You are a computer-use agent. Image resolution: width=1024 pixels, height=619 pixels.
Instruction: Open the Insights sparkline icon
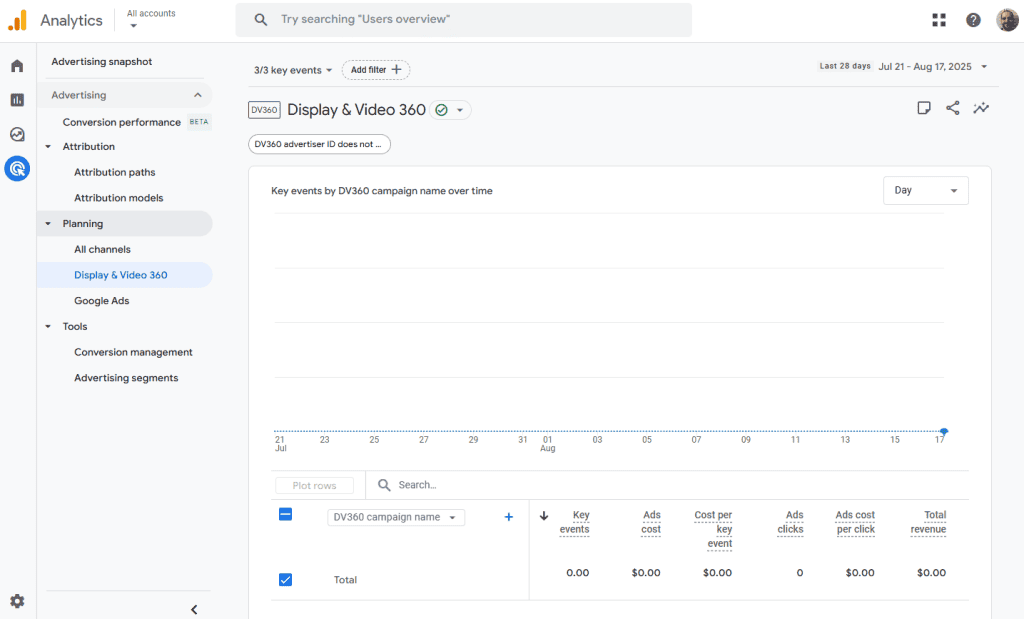(x=981, y=108)
